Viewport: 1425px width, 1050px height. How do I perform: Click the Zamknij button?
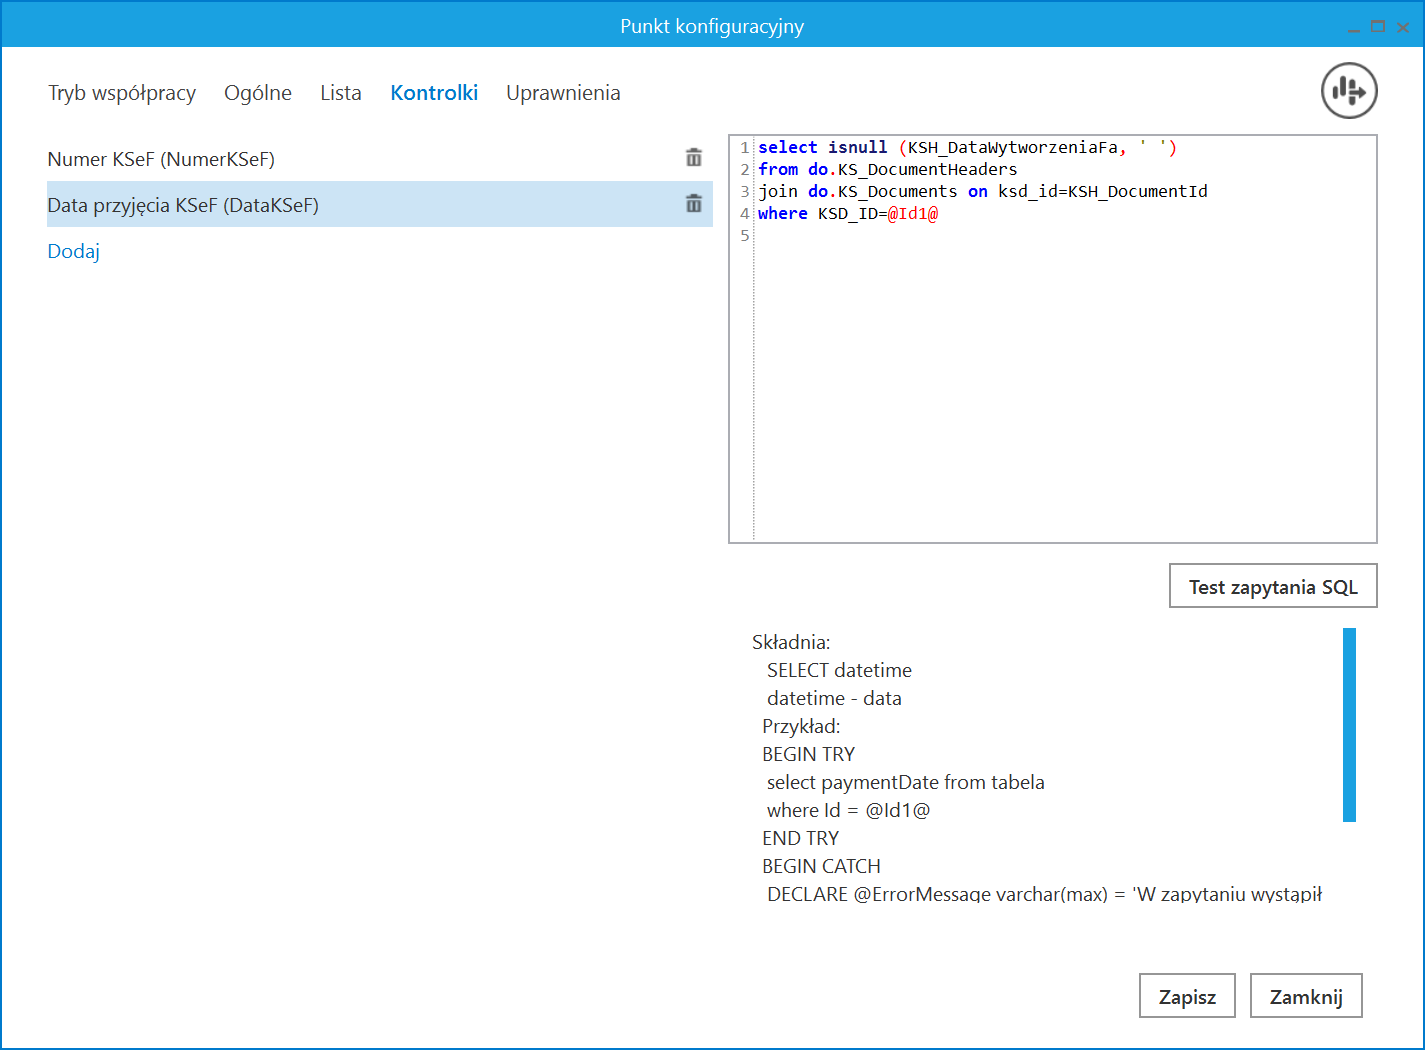tap(1306, 996)
